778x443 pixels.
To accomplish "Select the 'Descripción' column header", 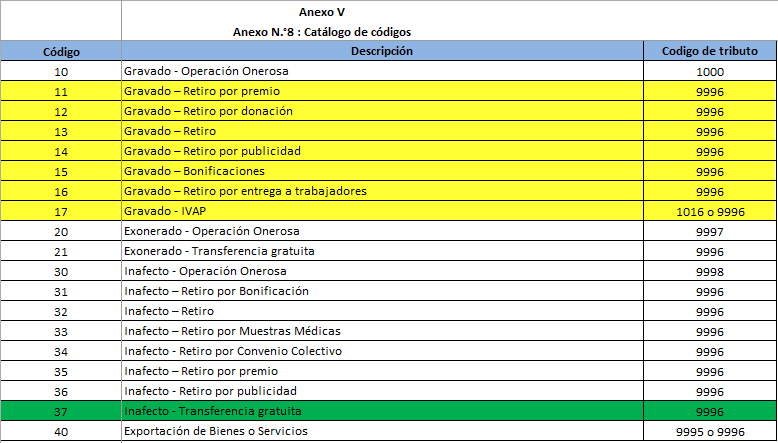I will (382, 51).
